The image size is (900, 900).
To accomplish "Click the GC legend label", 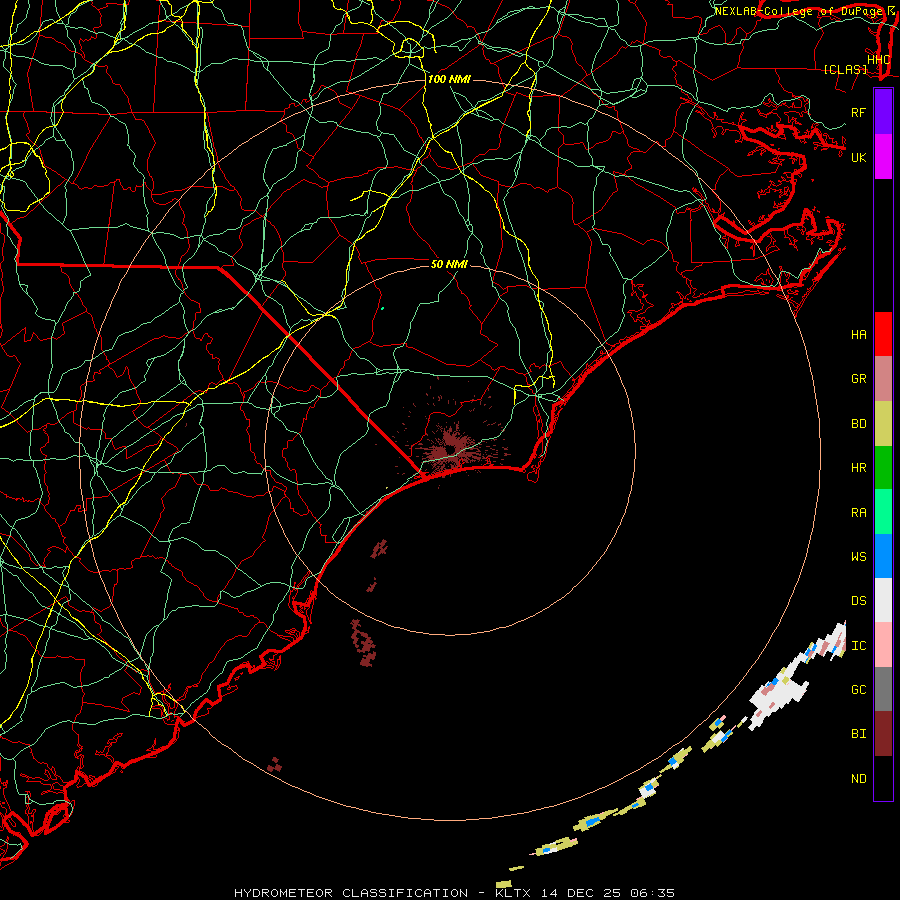I will click(858, 690).
